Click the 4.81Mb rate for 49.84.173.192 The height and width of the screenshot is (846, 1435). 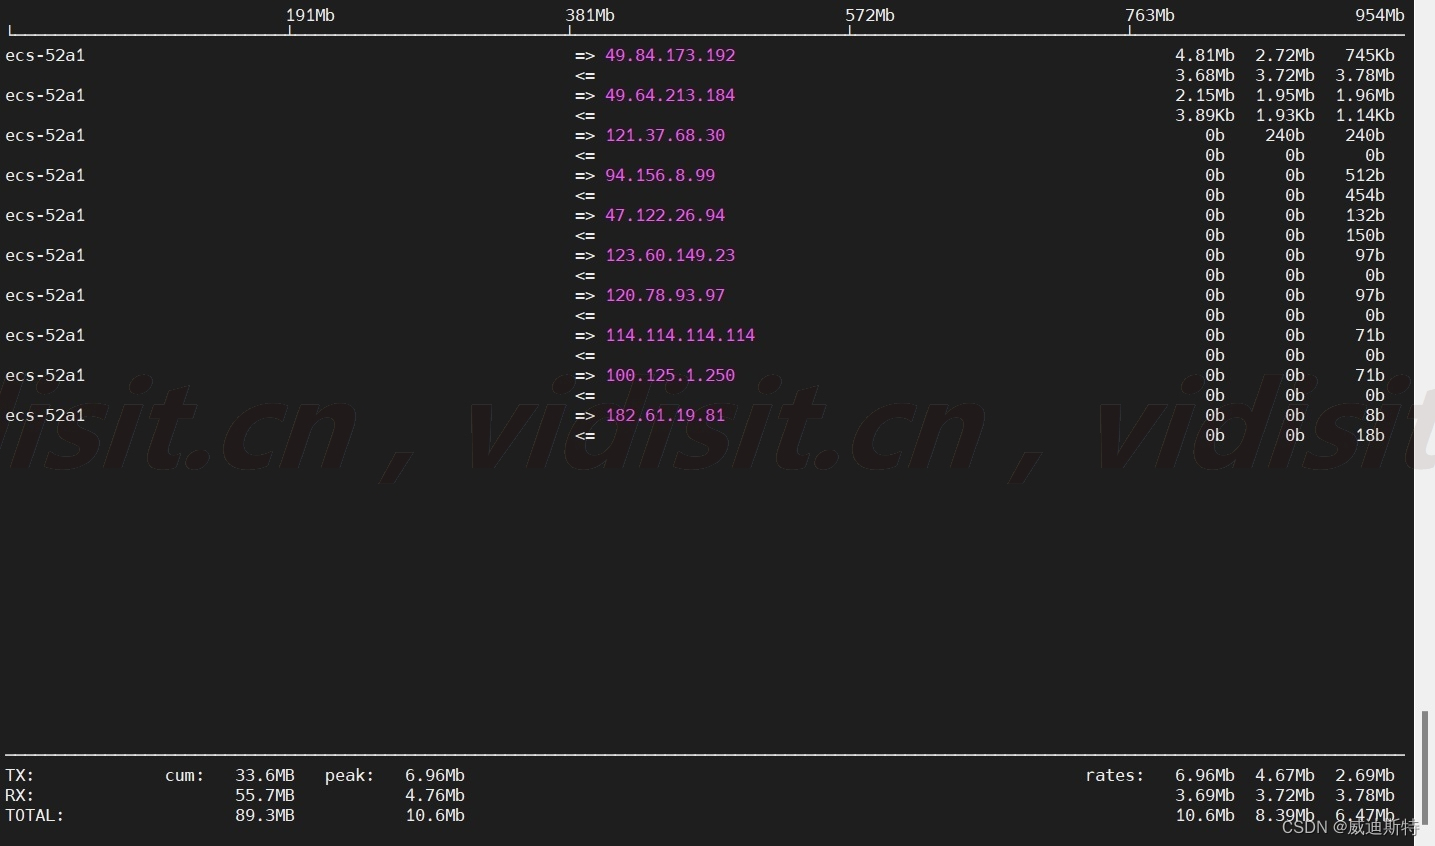1205,55
